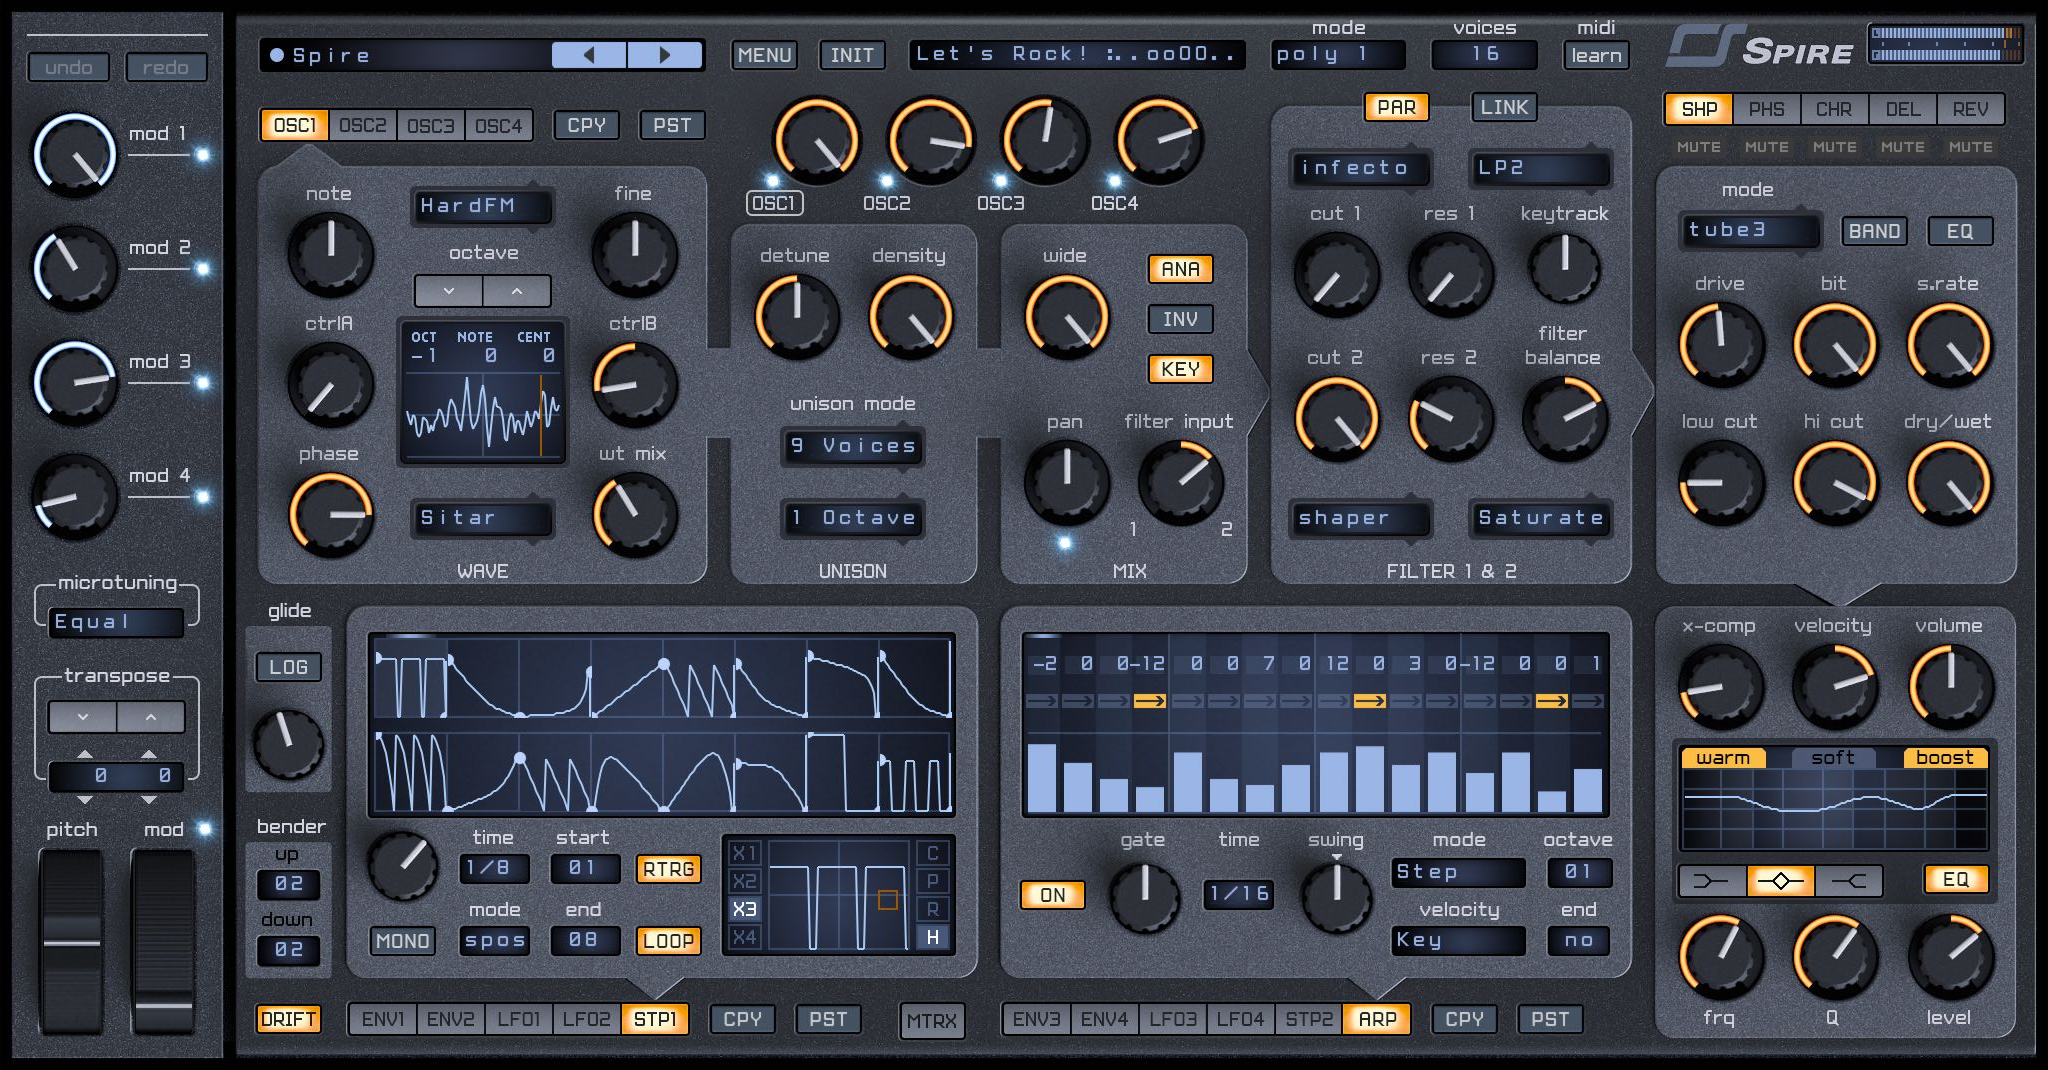
Task: Open the MTRX modulation matrix
Action: tap(932, 1021)
